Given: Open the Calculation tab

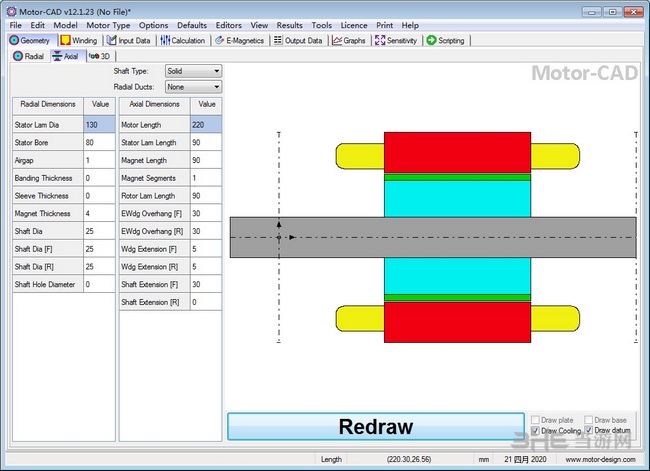Looking at the screenshot, I should coord(183,41).
